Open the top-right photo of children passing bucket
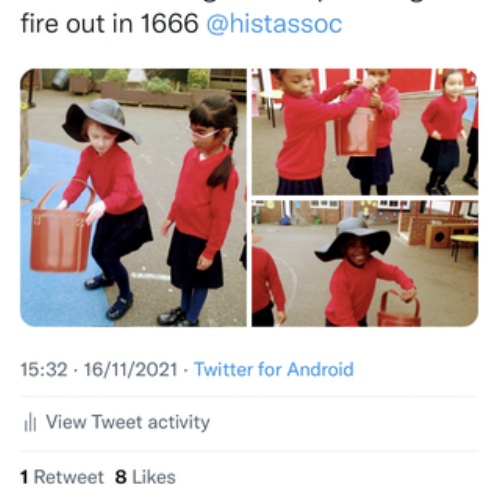The image size is (499, 498). [x=365, y=132]
